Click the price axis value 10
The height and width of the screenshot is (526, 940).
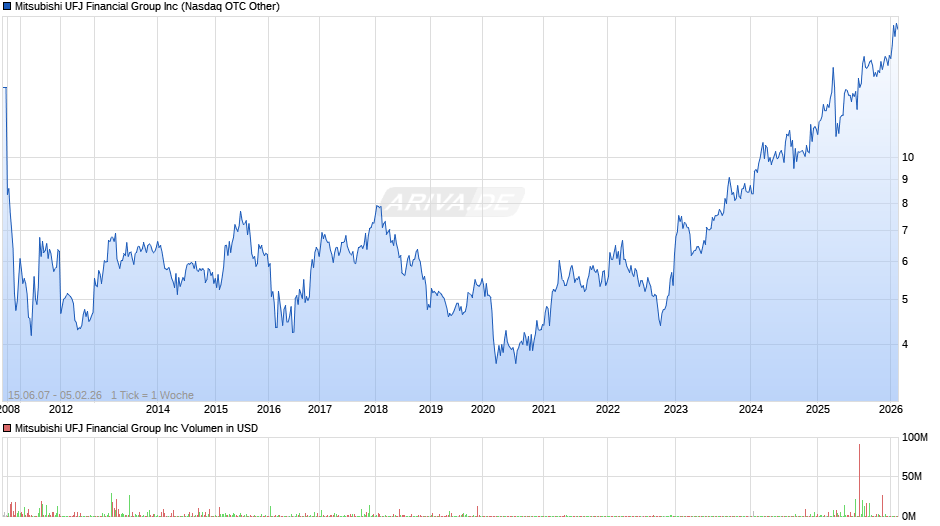(x=908, y=157)
